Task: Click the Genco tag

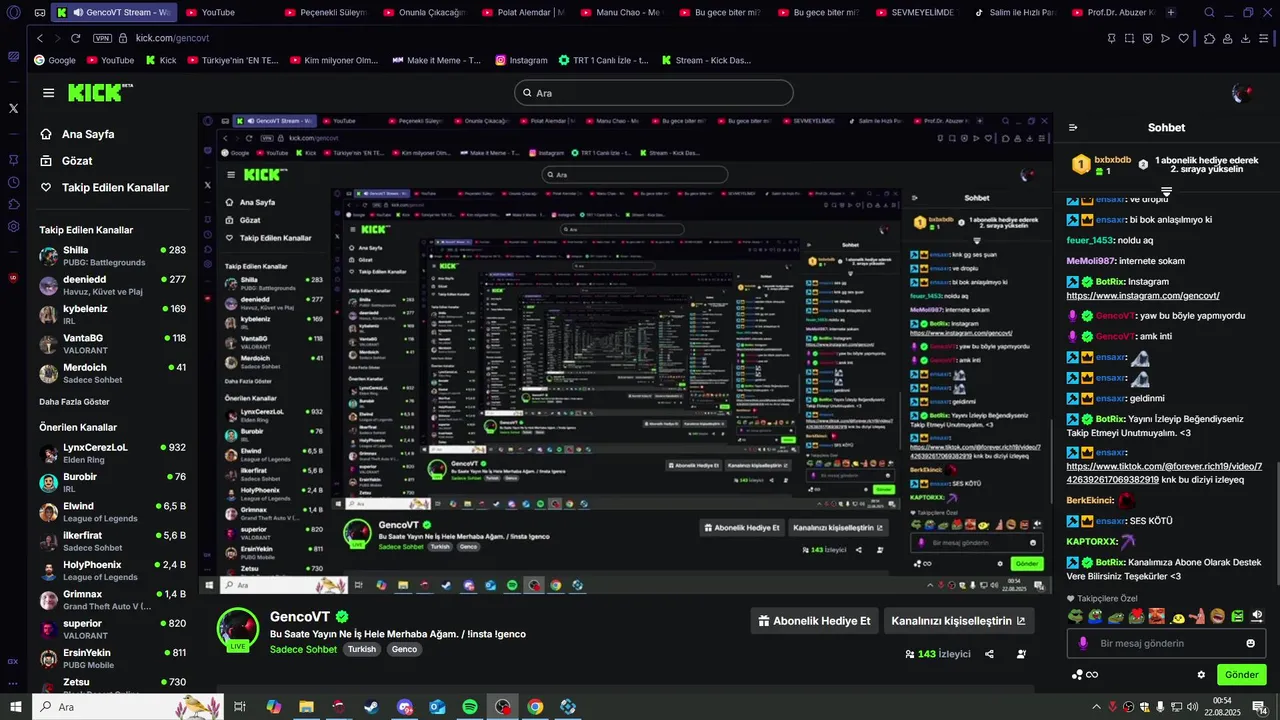Action: (x=404, y=649)
